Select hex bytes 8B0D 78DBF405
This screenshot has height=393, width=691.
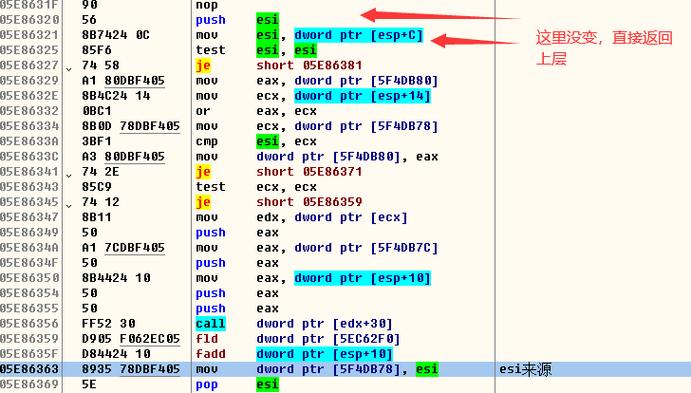[131, 126]
